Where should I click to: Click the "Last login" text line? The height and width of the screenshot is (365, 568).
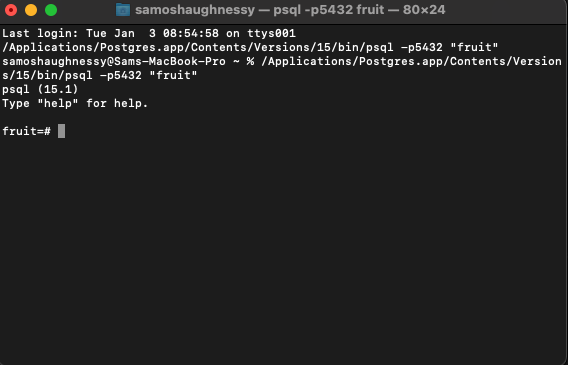click(x=149, y=33)
